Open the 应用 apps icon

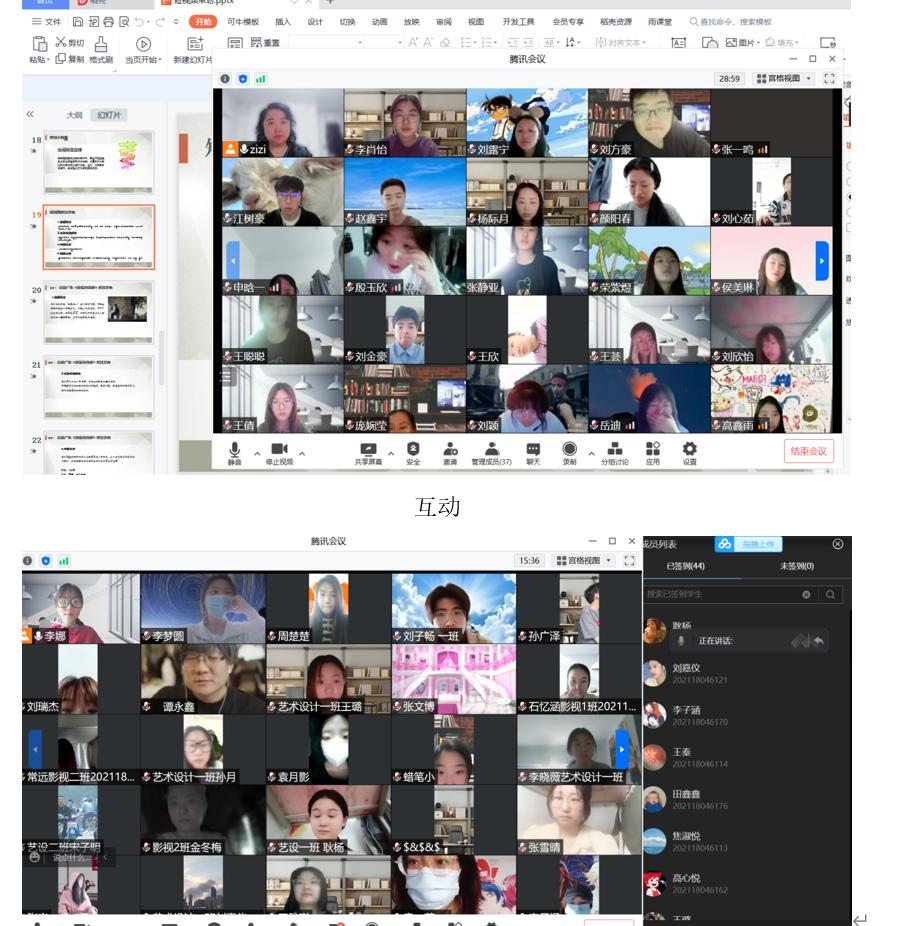point(652,452)
